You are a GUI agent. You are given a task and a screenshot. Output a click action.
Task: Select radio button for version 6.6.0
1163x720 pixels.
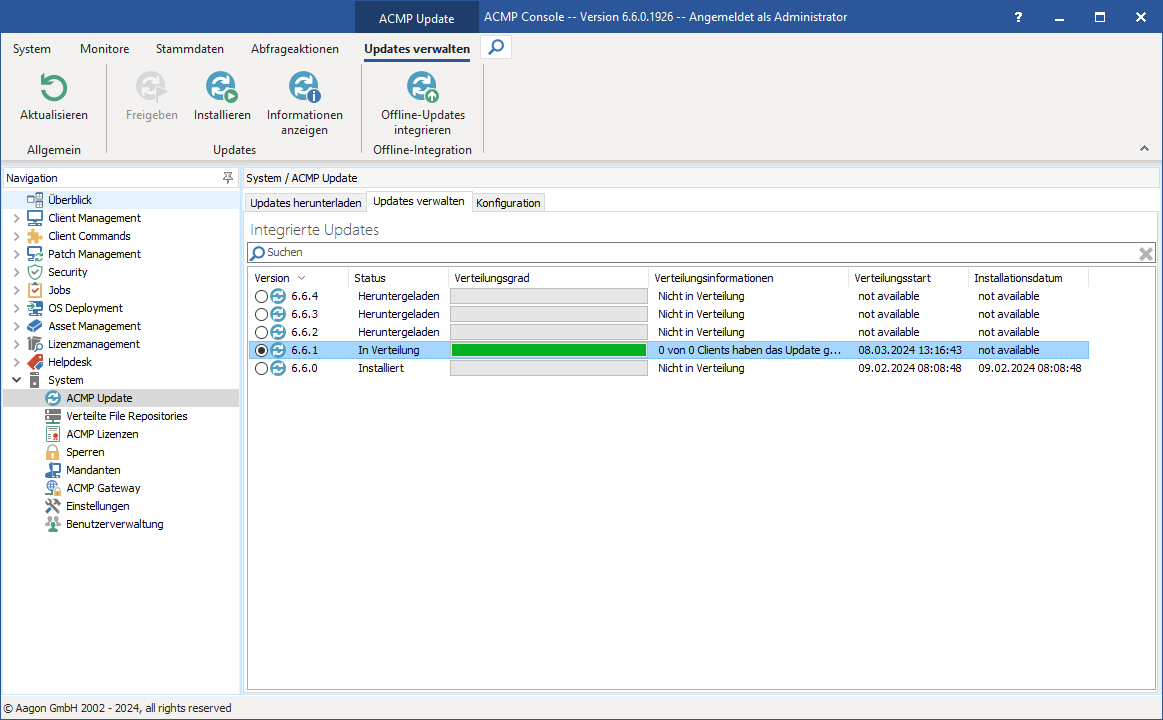coord(261,368)
